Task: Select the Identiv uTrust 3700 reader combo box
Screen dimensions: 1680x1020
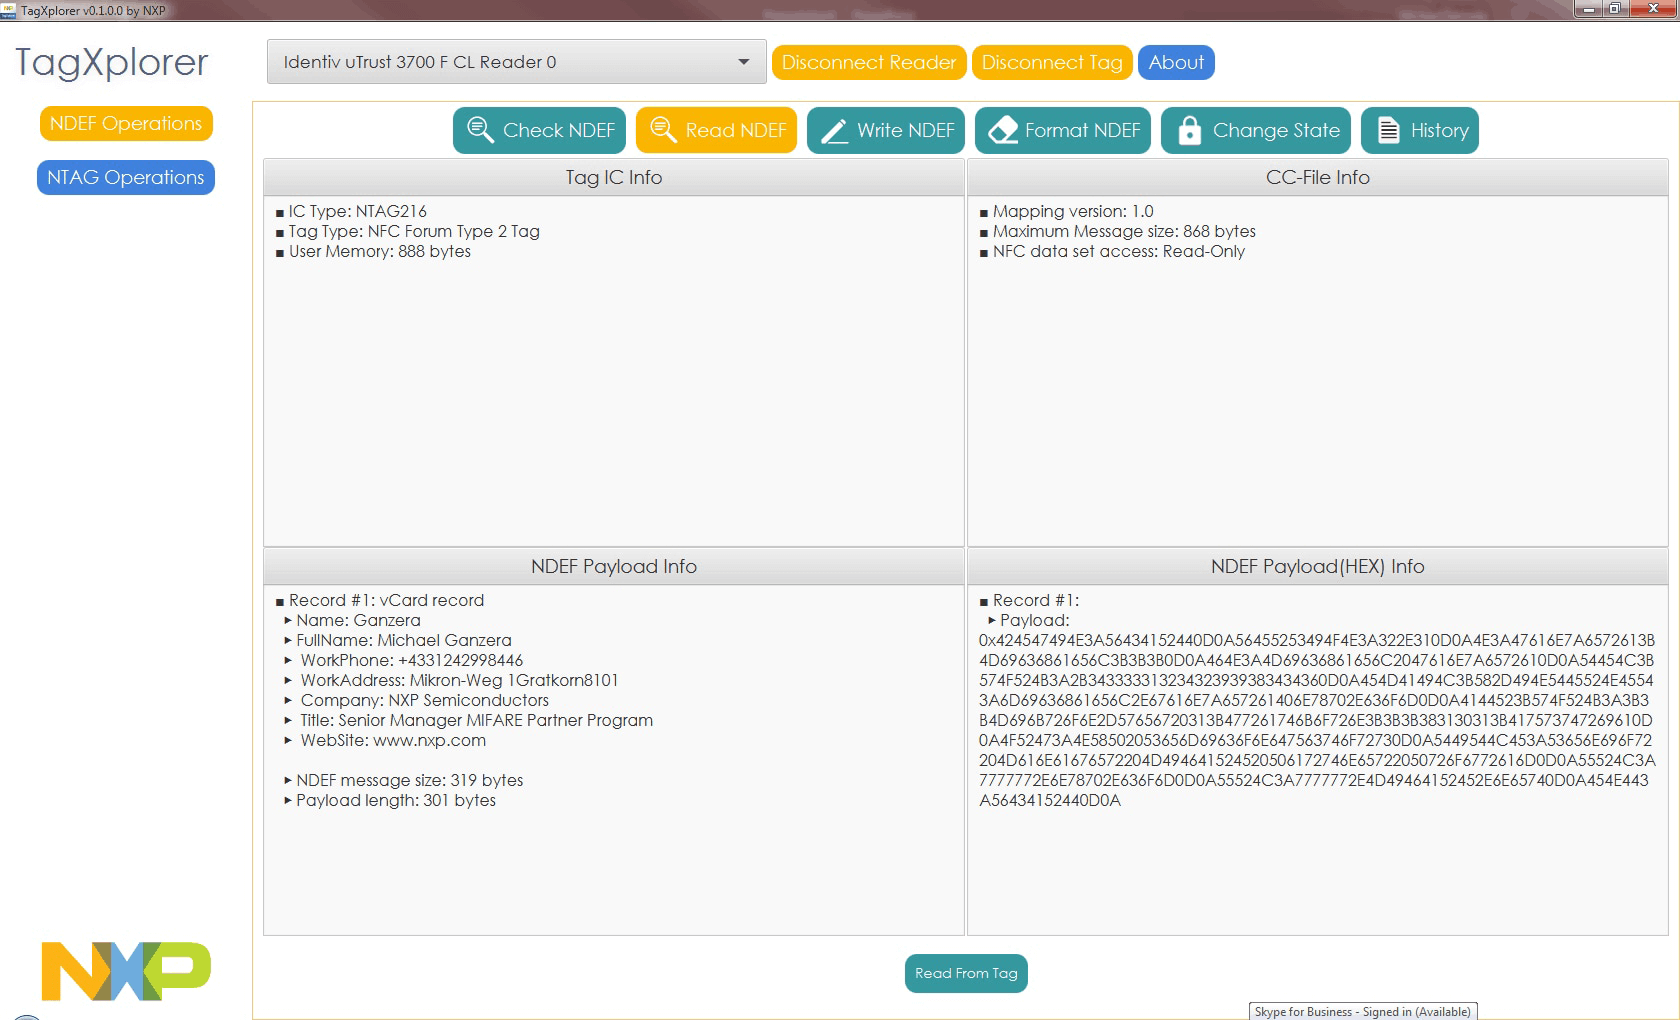Action: click(500, 62)
